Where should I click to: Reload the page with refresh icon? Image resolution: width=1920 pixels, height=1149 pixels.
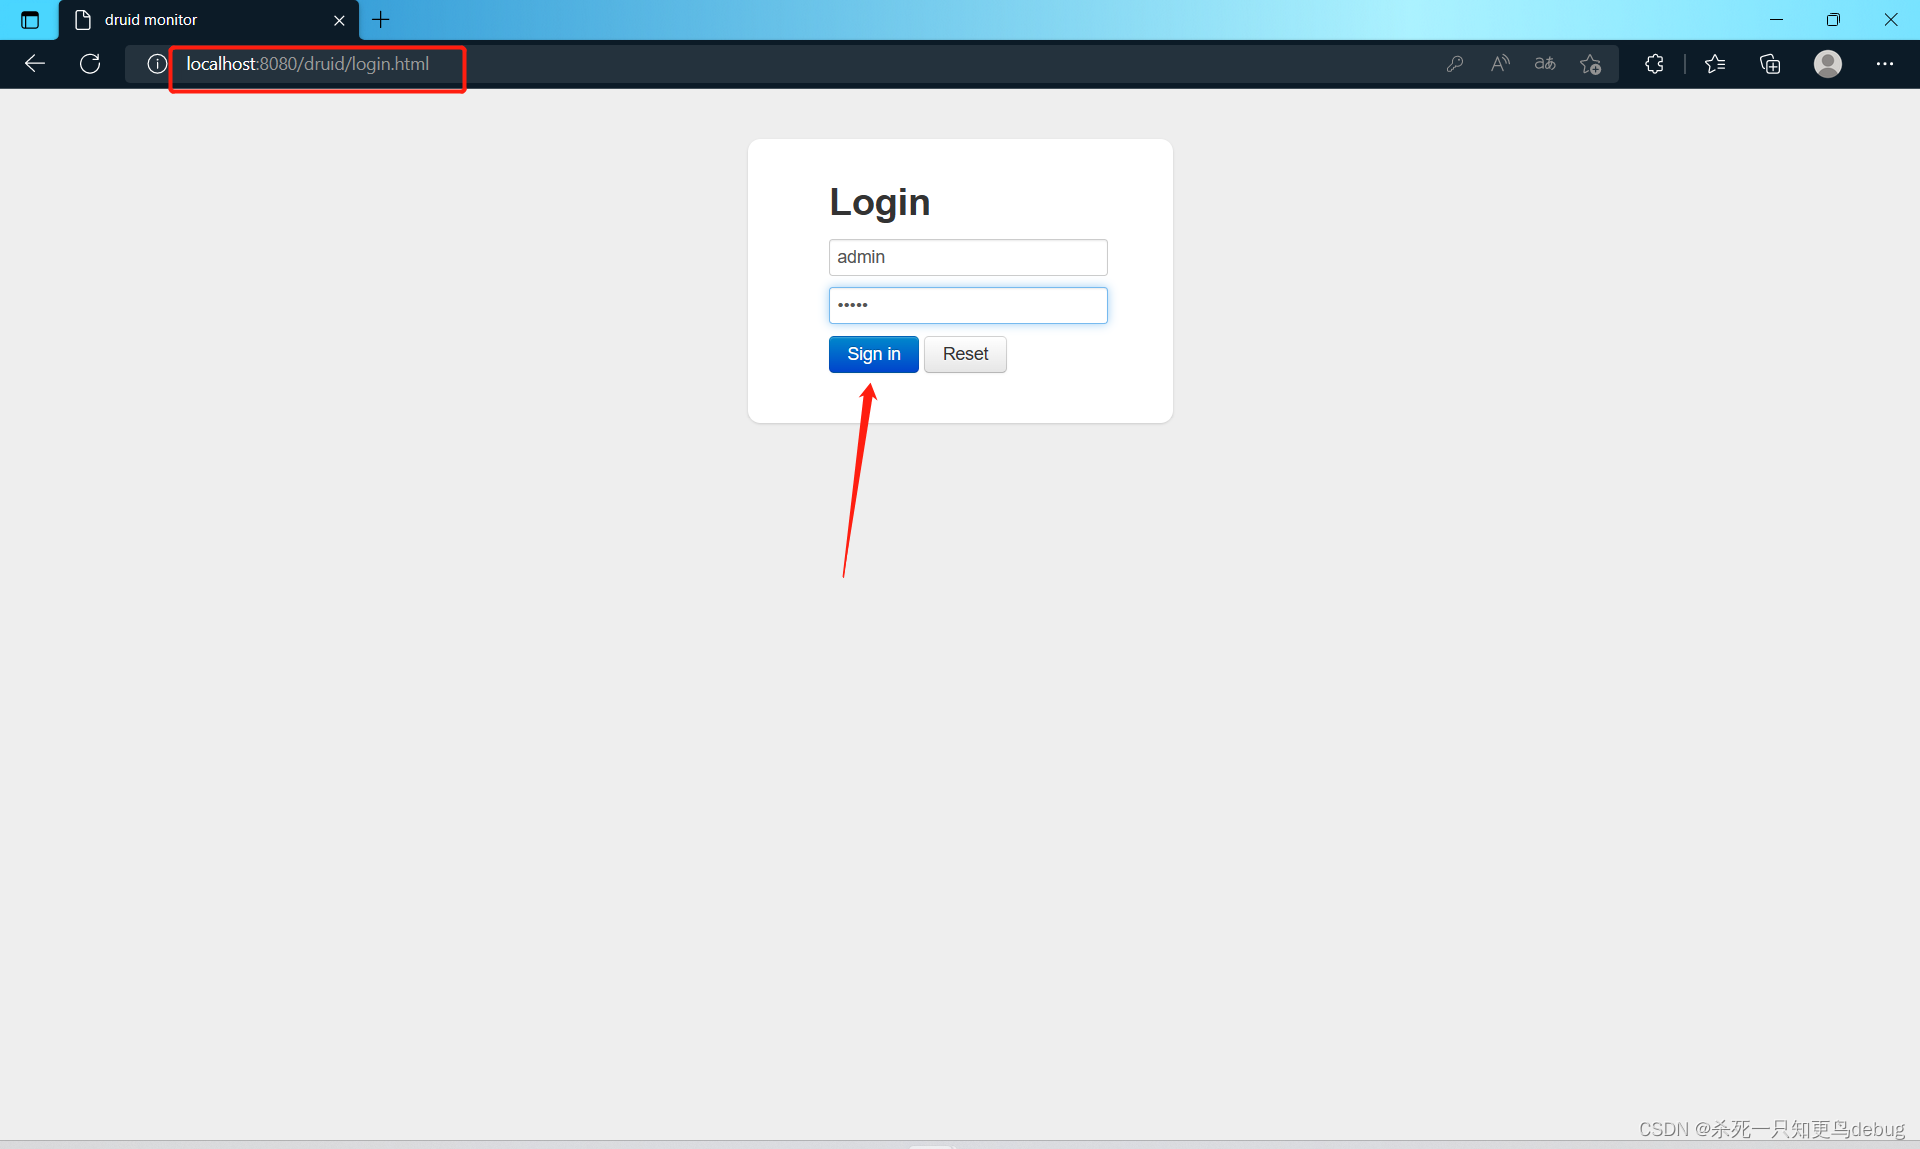click(90, 64)
